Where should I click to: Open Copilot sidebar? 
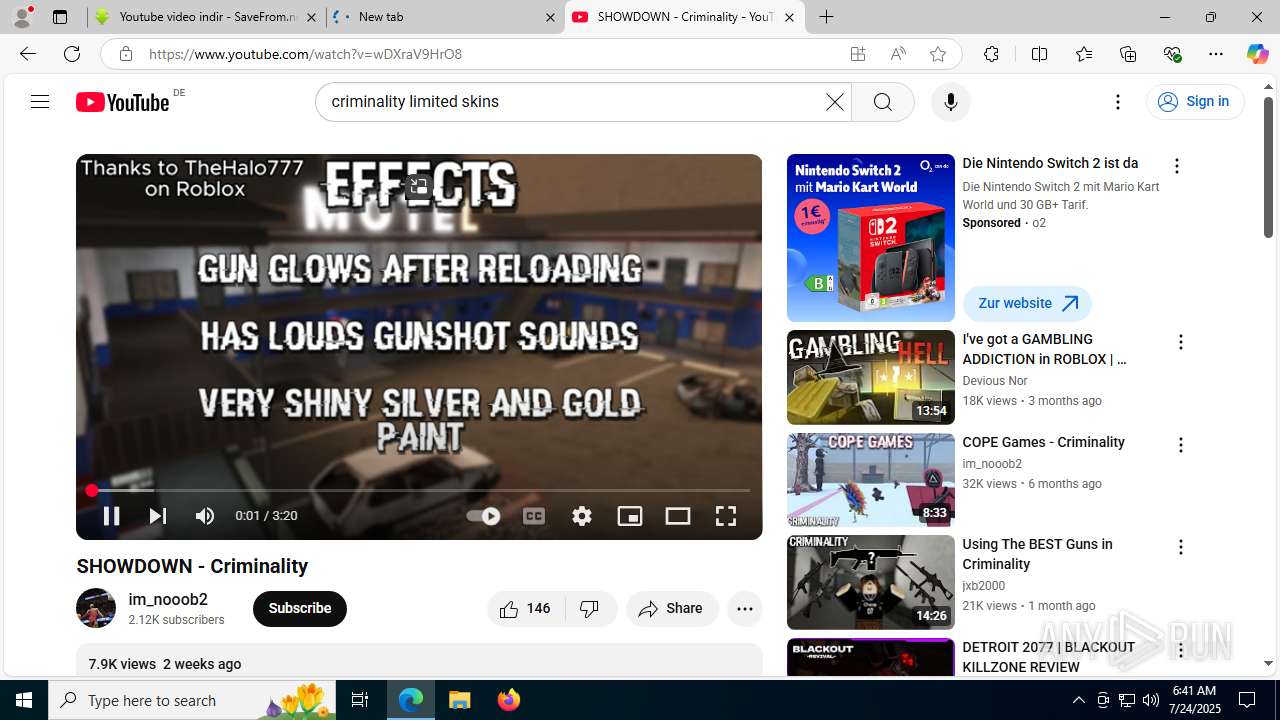coord(1257,54)
